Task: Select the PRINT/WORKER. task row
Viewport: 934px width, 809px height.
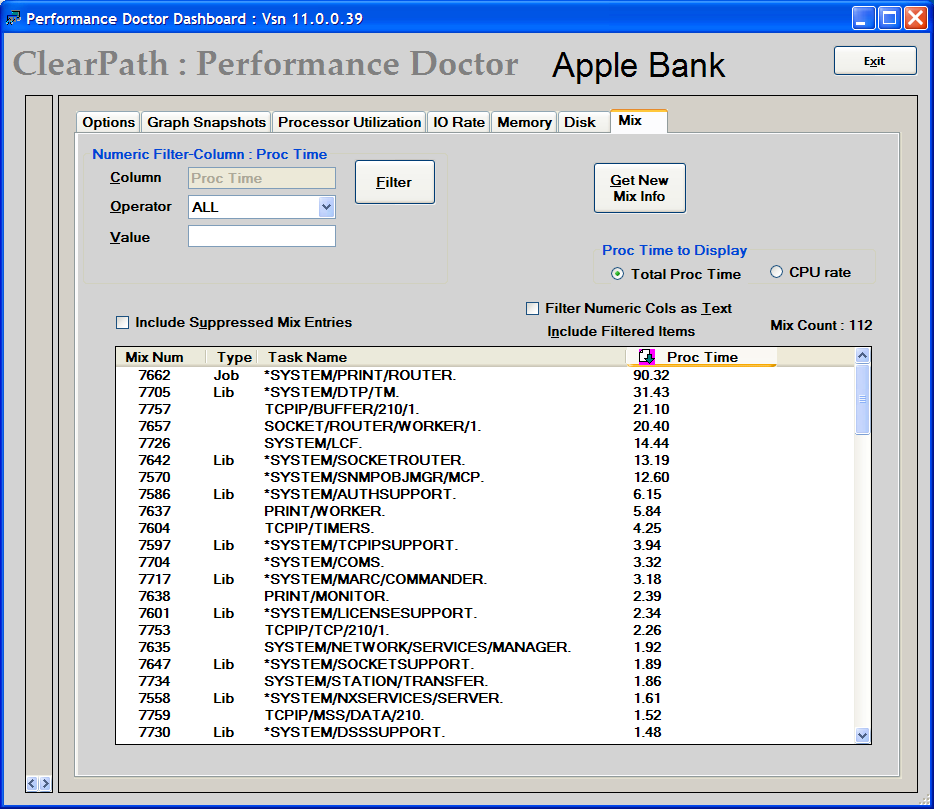Action: click(x=485, y=511)
